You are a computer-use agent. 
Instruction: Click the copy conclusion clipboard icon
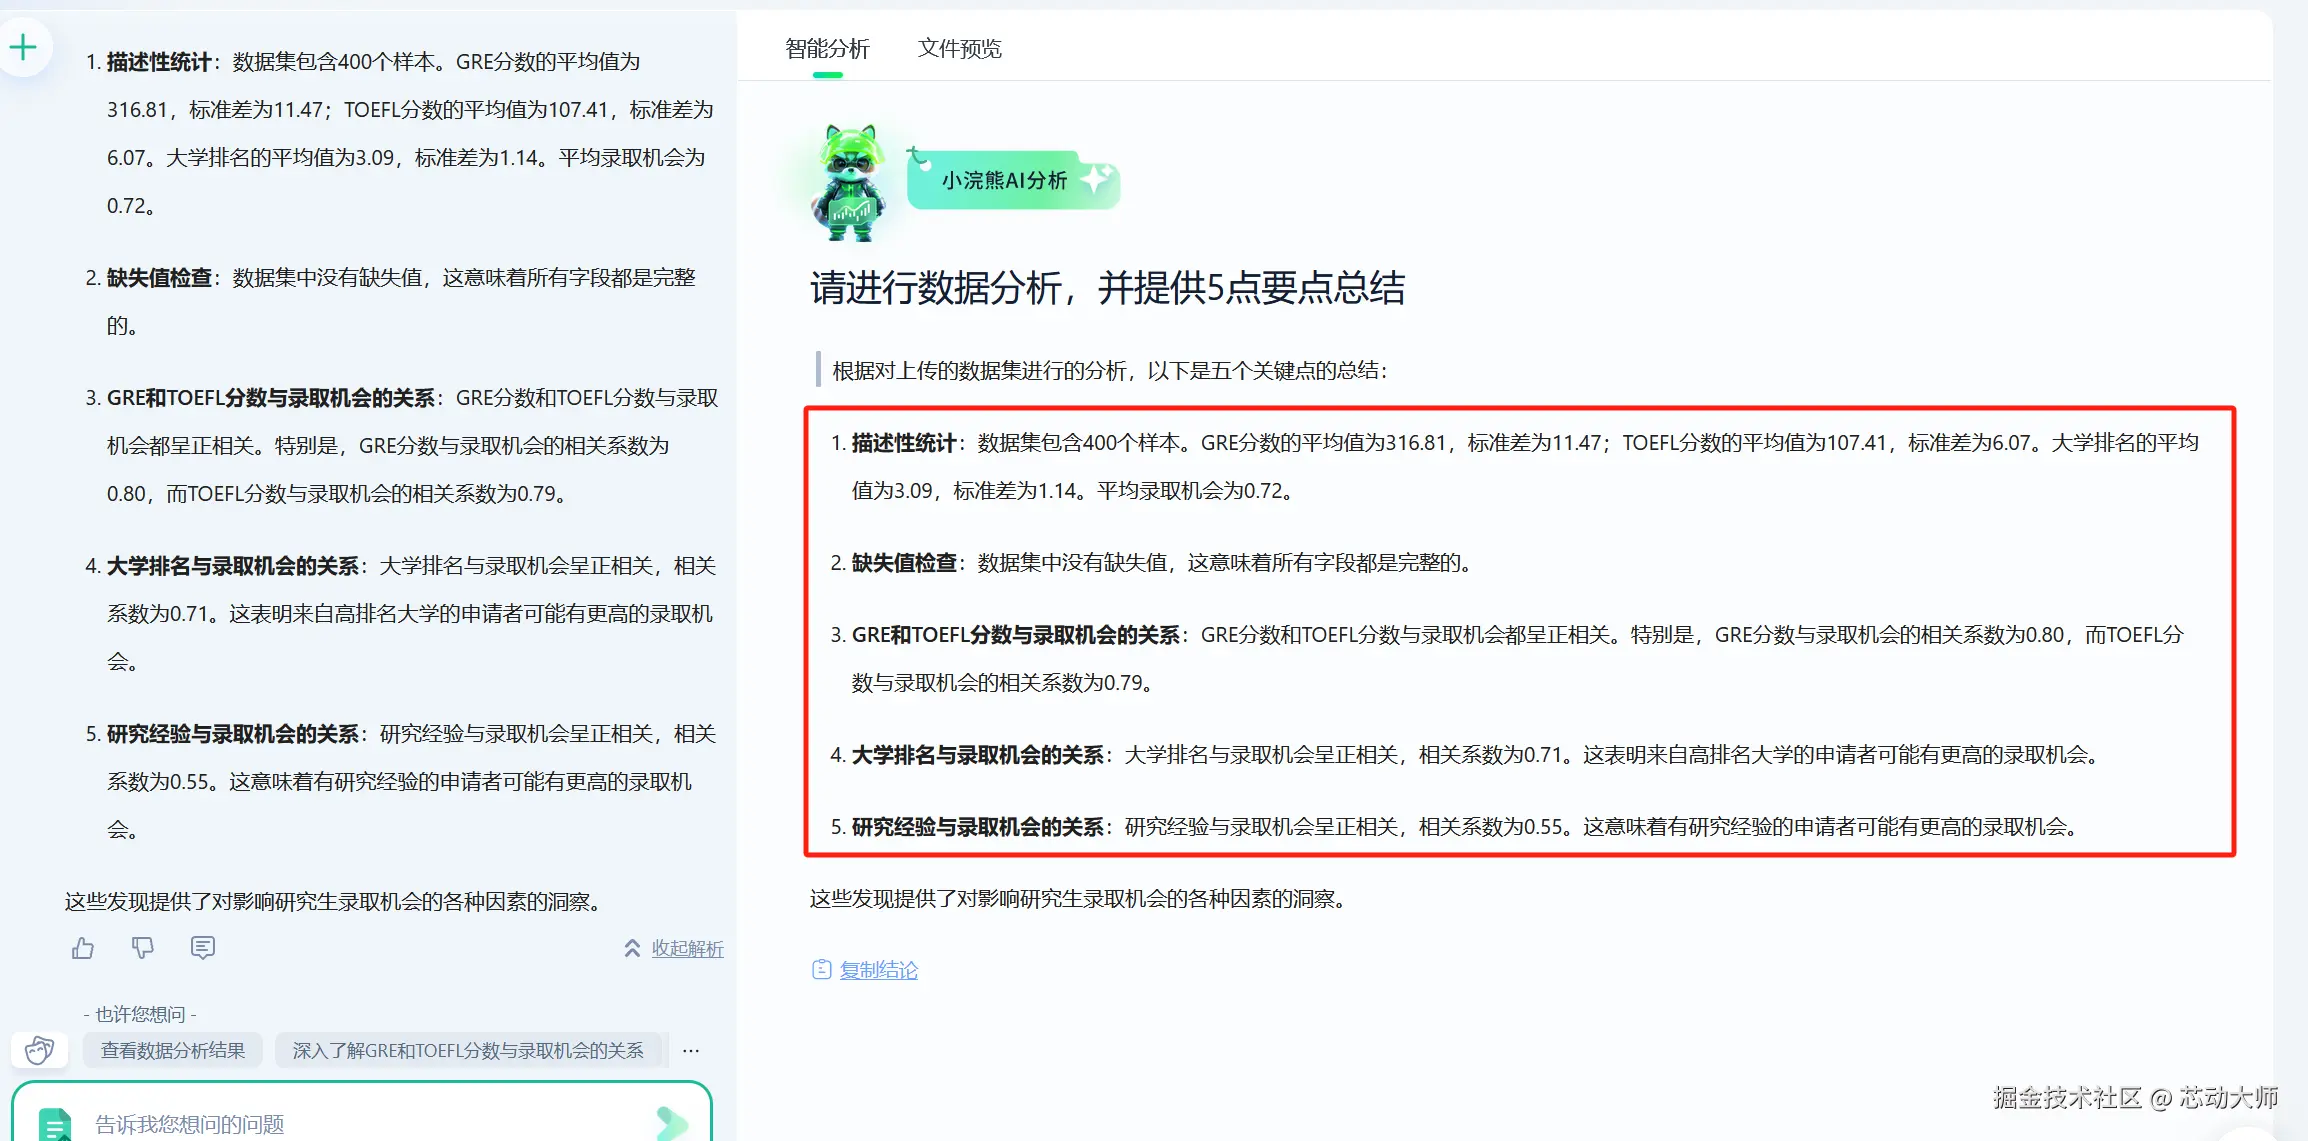[x=821, y=969]
